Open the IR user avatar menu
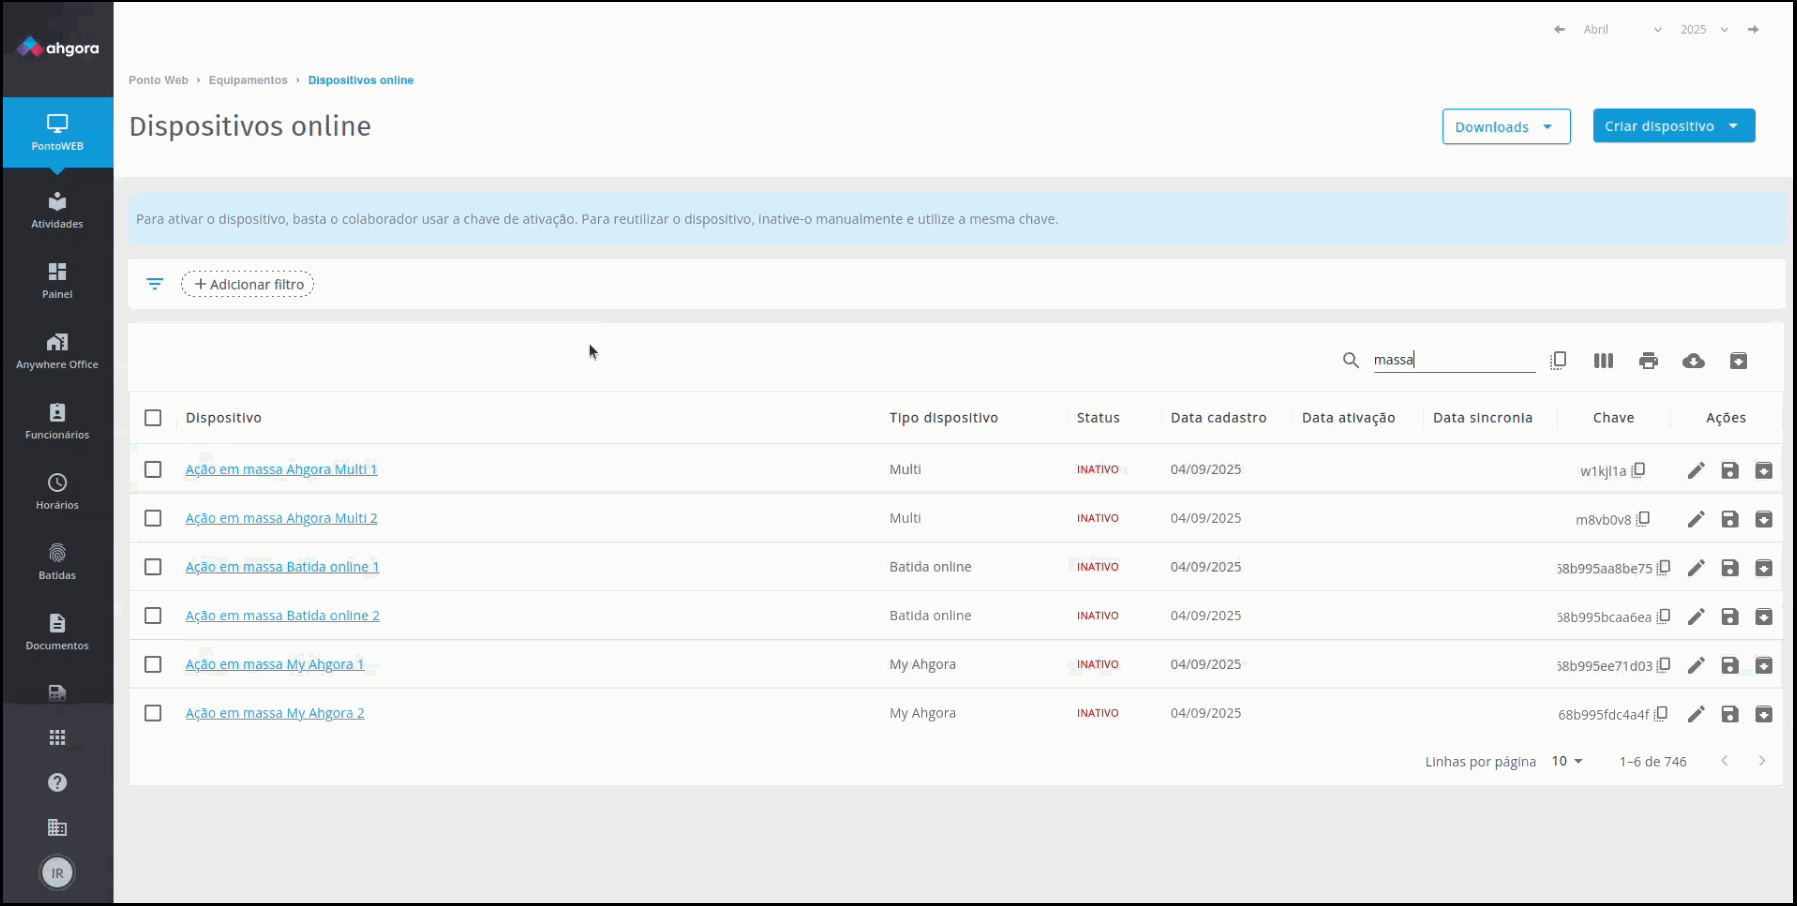 pyautogui.click(x=57, y=873)
